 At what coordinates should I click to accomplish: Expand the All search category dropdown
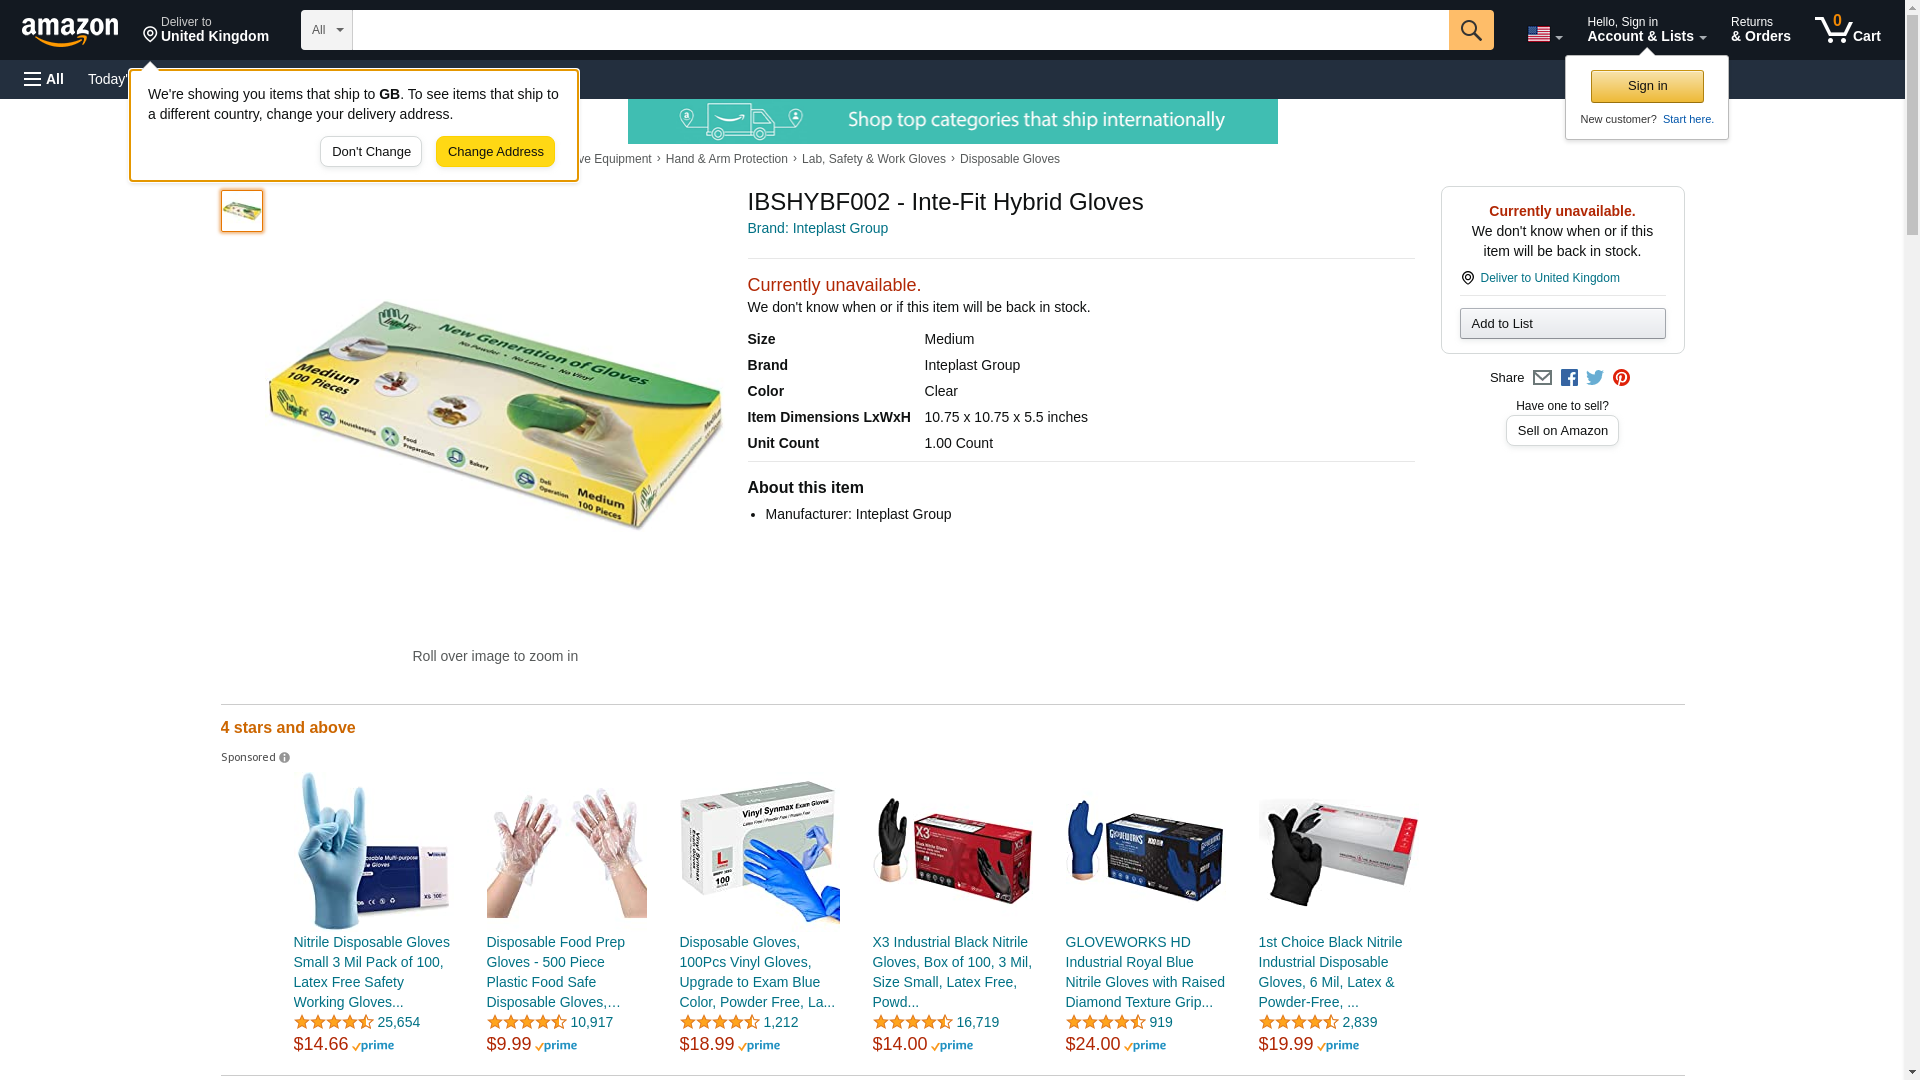327,30
